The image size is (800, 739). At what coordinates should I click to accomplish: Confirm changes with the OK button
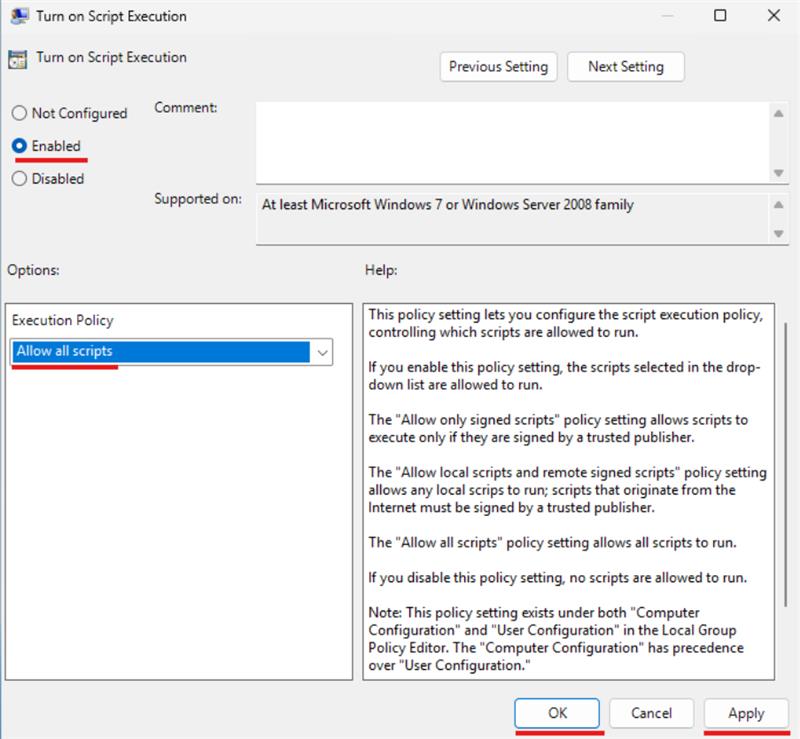pyautogui.click(x=558, y=713)
